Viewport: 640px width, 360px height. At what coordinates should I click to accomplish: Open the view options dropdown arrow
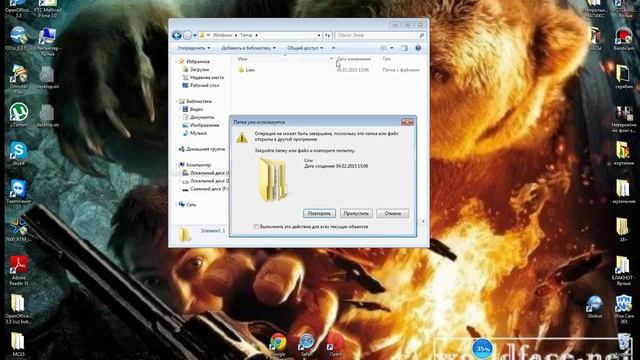pyautogui.click(x=392, y=48)
